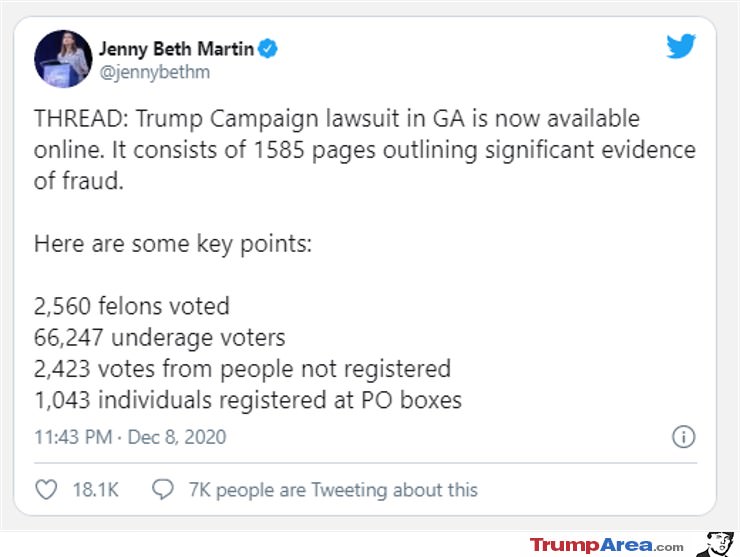This screenshot has width=740, height=557.
Task: Open the 11:43 PM Dec 8, 2020 timestamp
Action: tap(130, 437)
